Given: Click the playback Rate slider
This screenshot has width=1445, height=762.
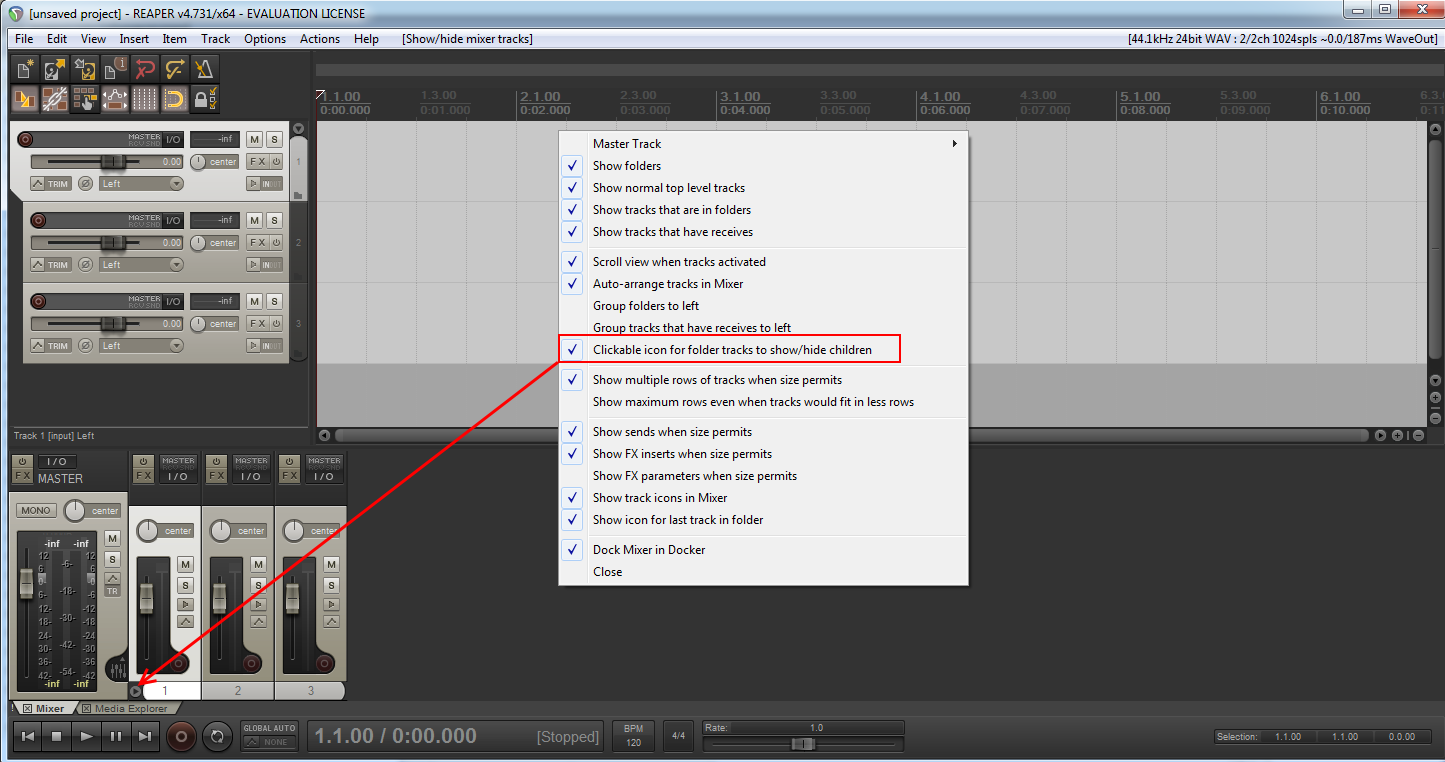Looking at the screenshot, I should (802, 743).
